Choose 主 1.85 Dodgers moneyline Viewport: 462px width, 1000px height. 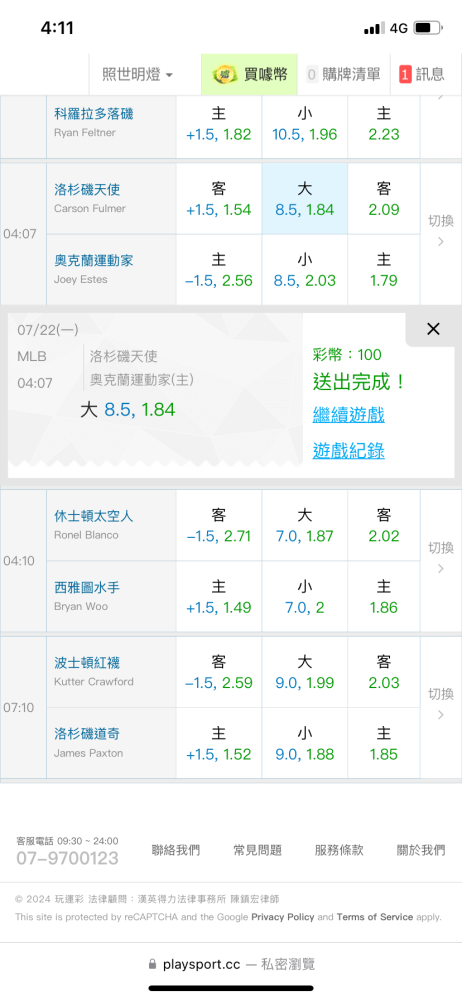[x=384, y=744]
